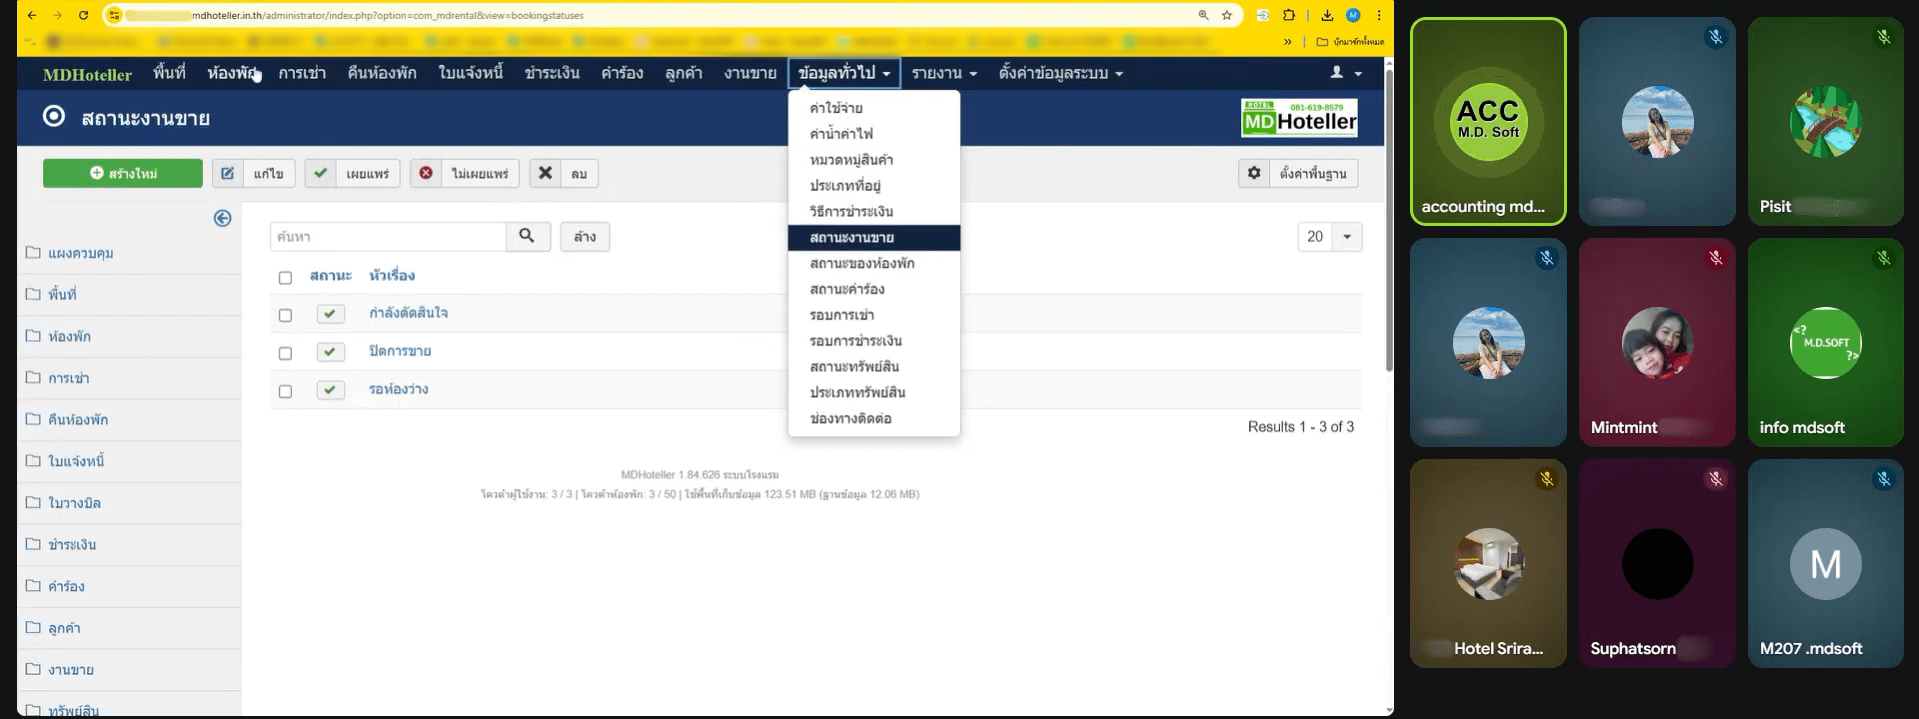
Task: Click the green plus 'สร้างใหม่' button
Action: coord(123,173)
